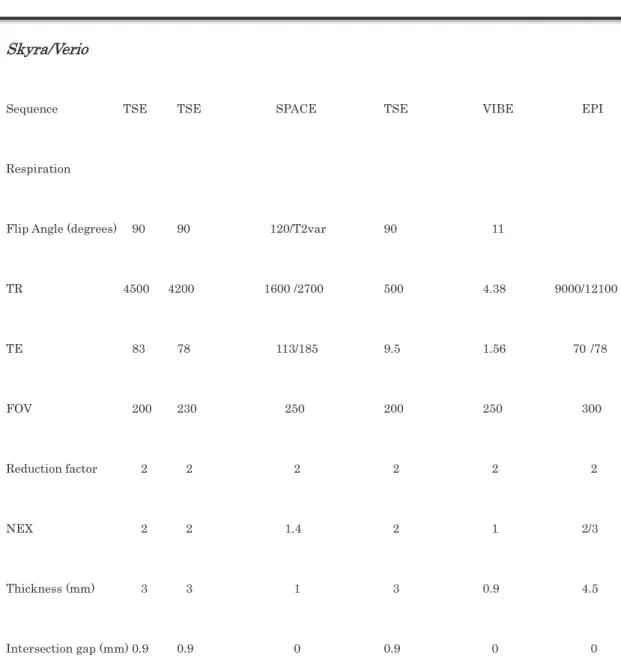Screen dimensions: 621x670
Task: Click the Reduction factor row label
Action: click(x=51, y=469)
